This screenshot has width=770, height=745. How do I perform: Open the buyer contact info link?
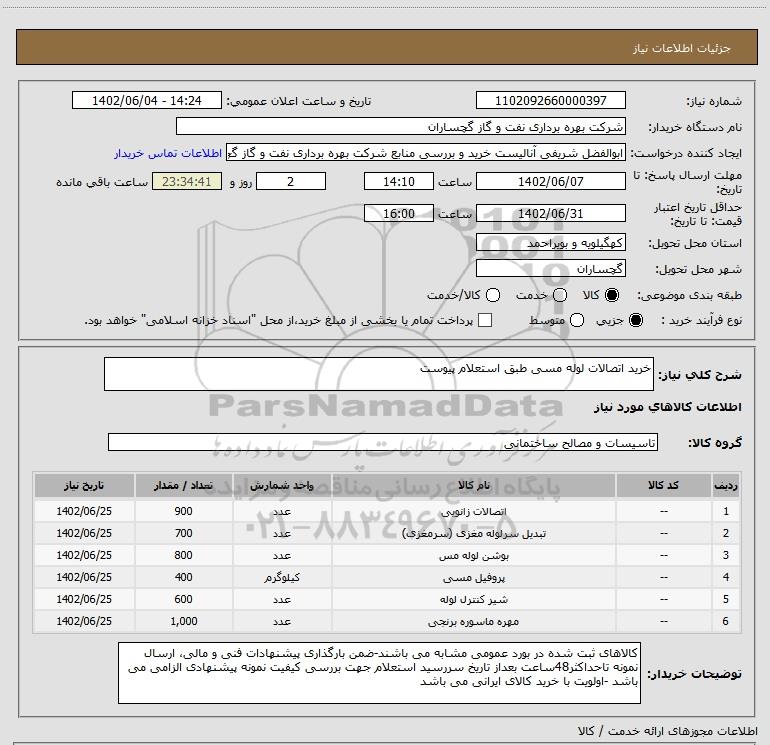pos(168,153)
